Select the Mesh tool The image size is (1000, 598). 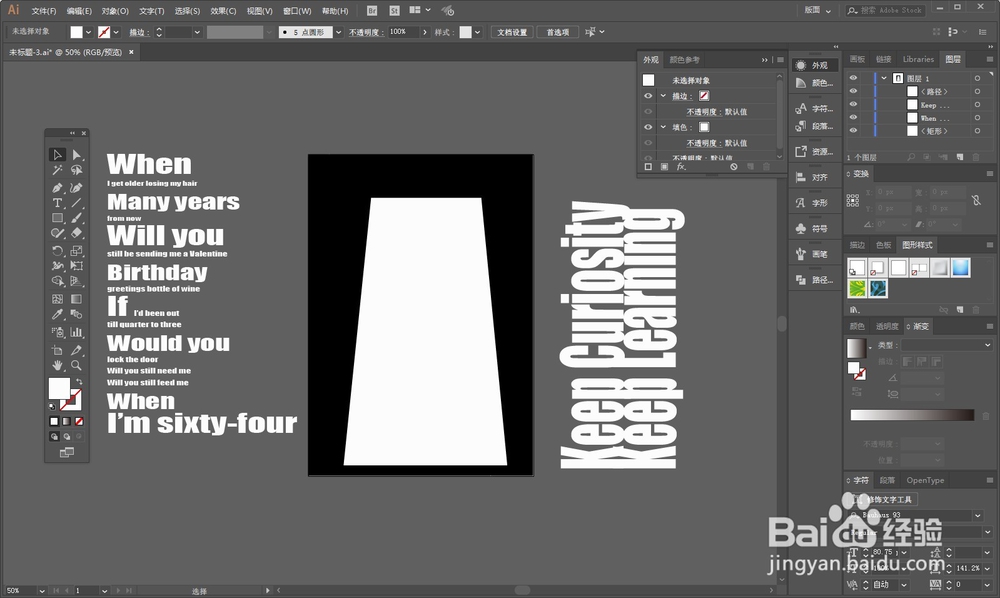(x=57, y=298)
